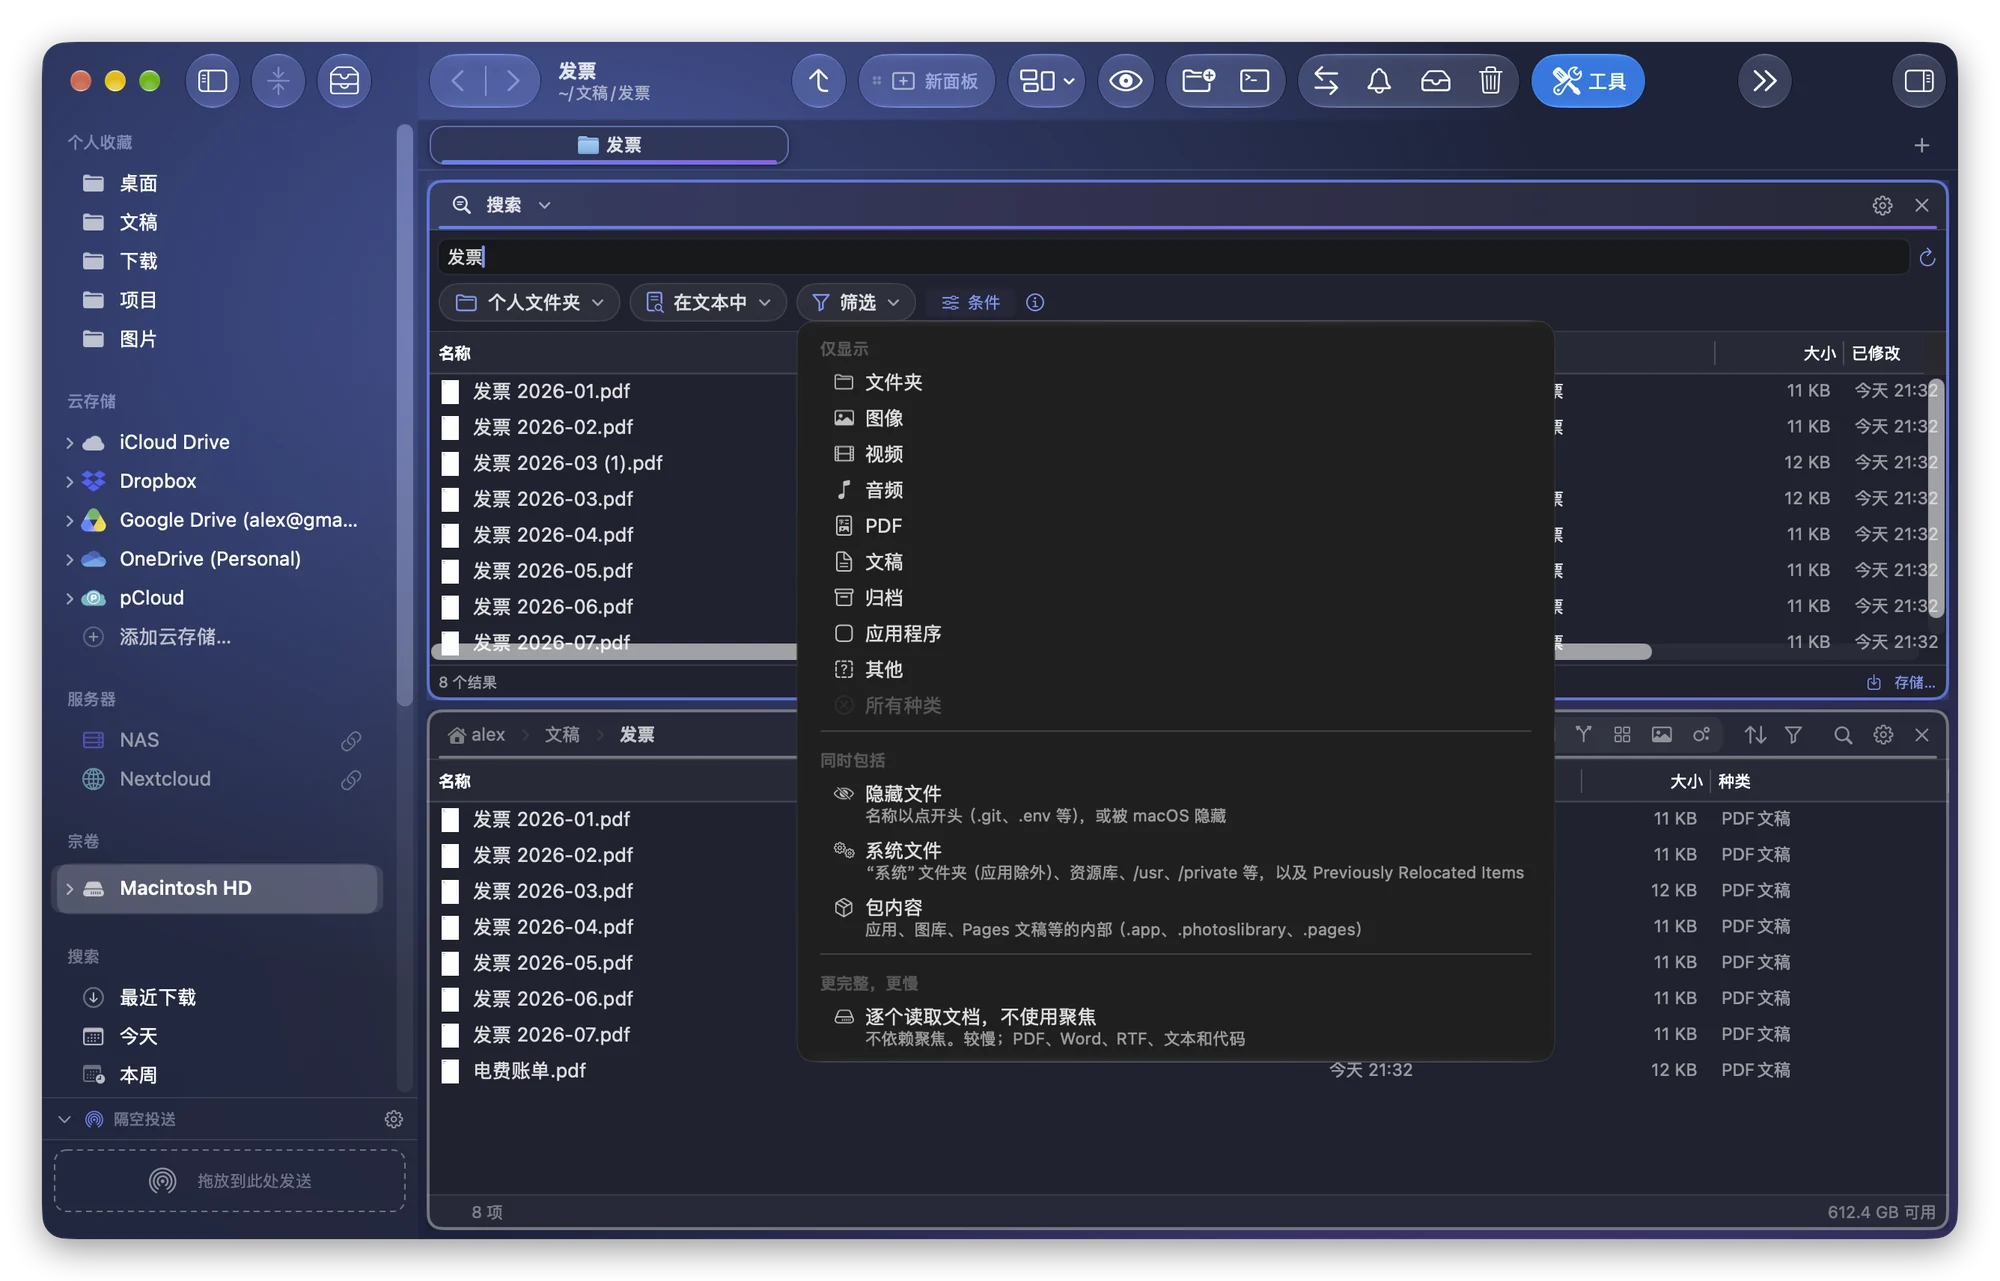The image size is (2000, 1281).
Task: Show more toolbar items via double chevron
Action: coord(1764,81)
